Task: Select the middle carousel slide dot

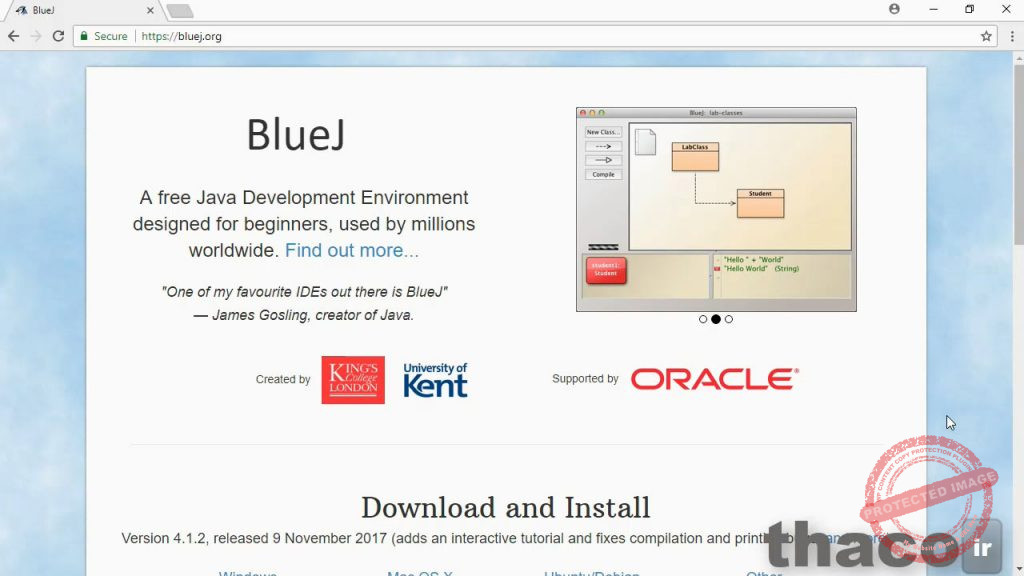Action: pyautogui.click(x=716, y=319)
